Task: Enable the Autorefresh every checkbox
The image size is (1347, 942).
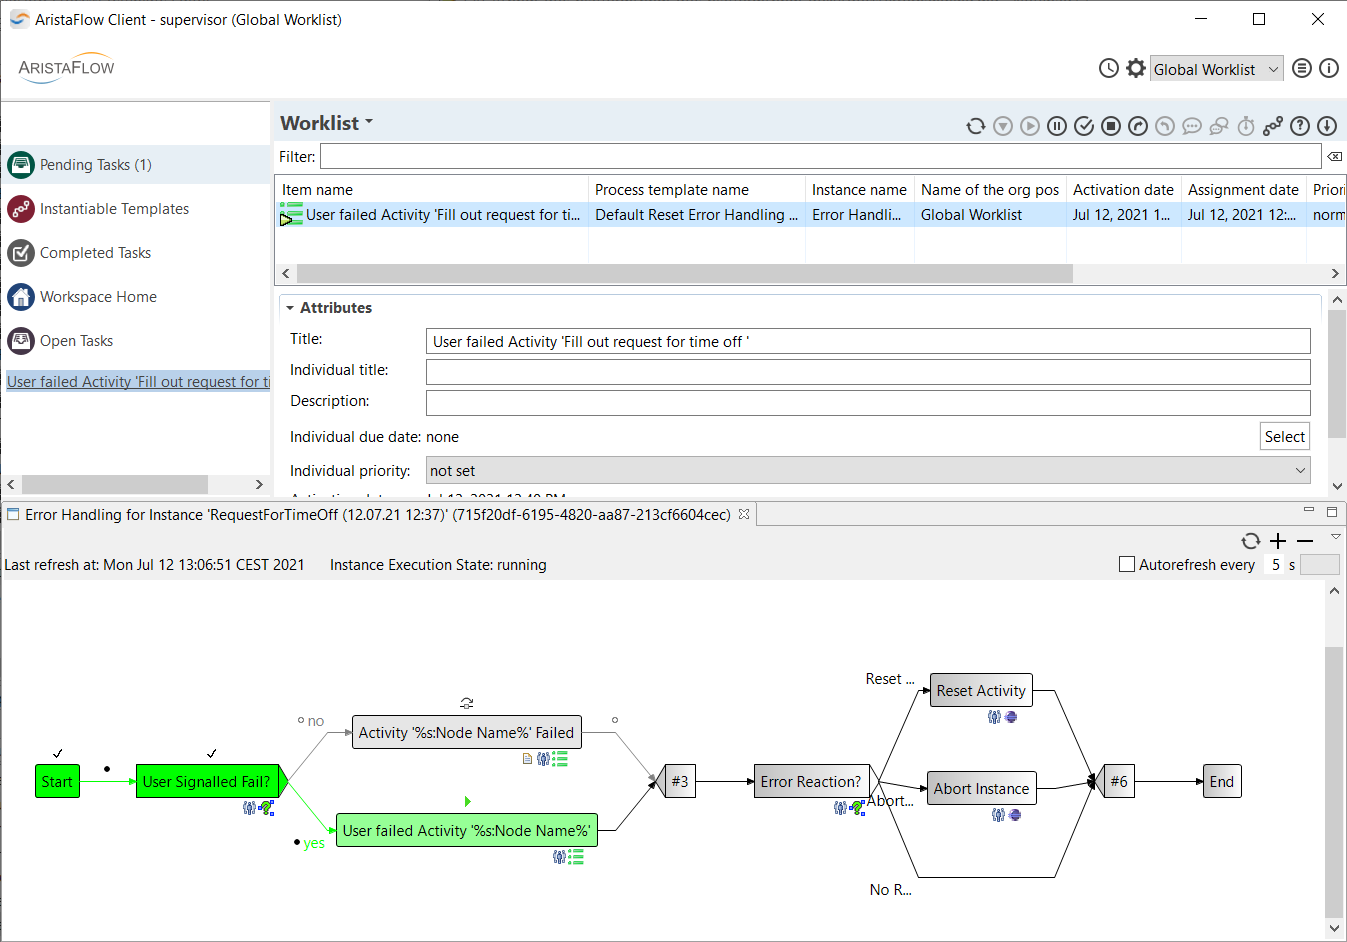Action: pos(1127,564)
